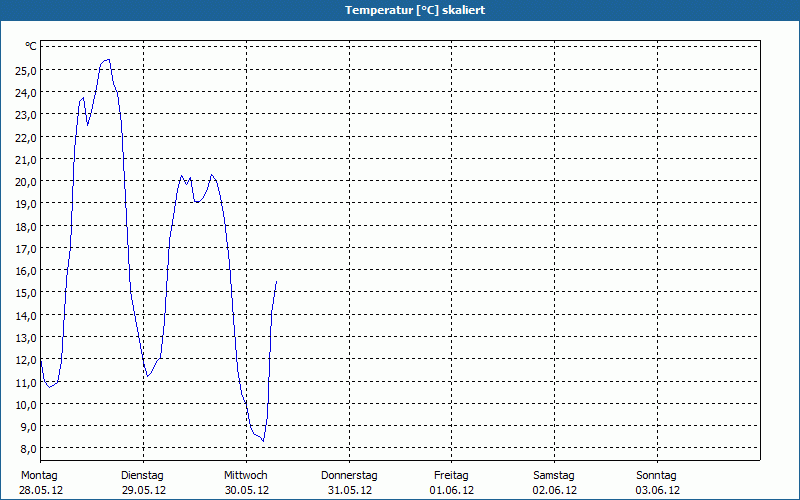
Task: Select the 15,0 axis label
Action: (x=26, y=293)
